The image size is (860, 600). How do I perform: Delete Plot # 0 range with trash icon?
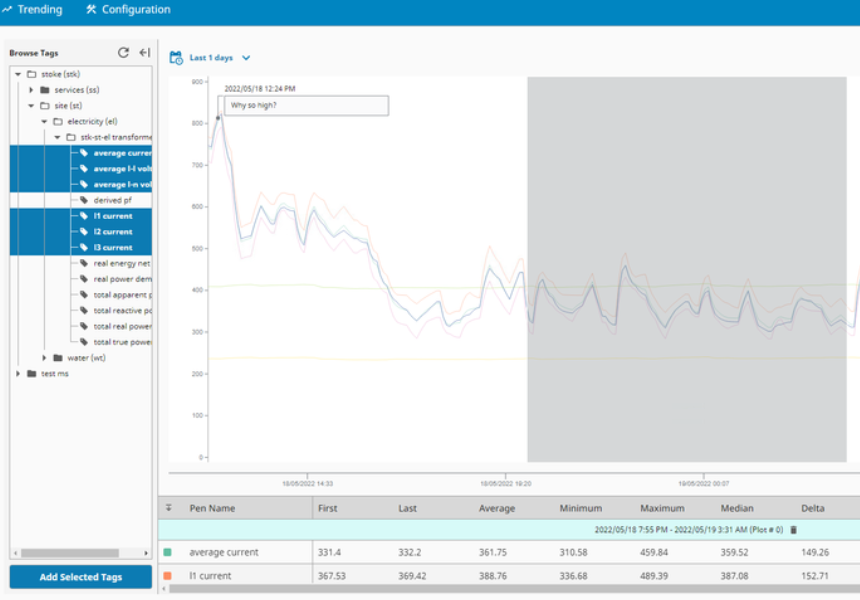click(794, 530)
